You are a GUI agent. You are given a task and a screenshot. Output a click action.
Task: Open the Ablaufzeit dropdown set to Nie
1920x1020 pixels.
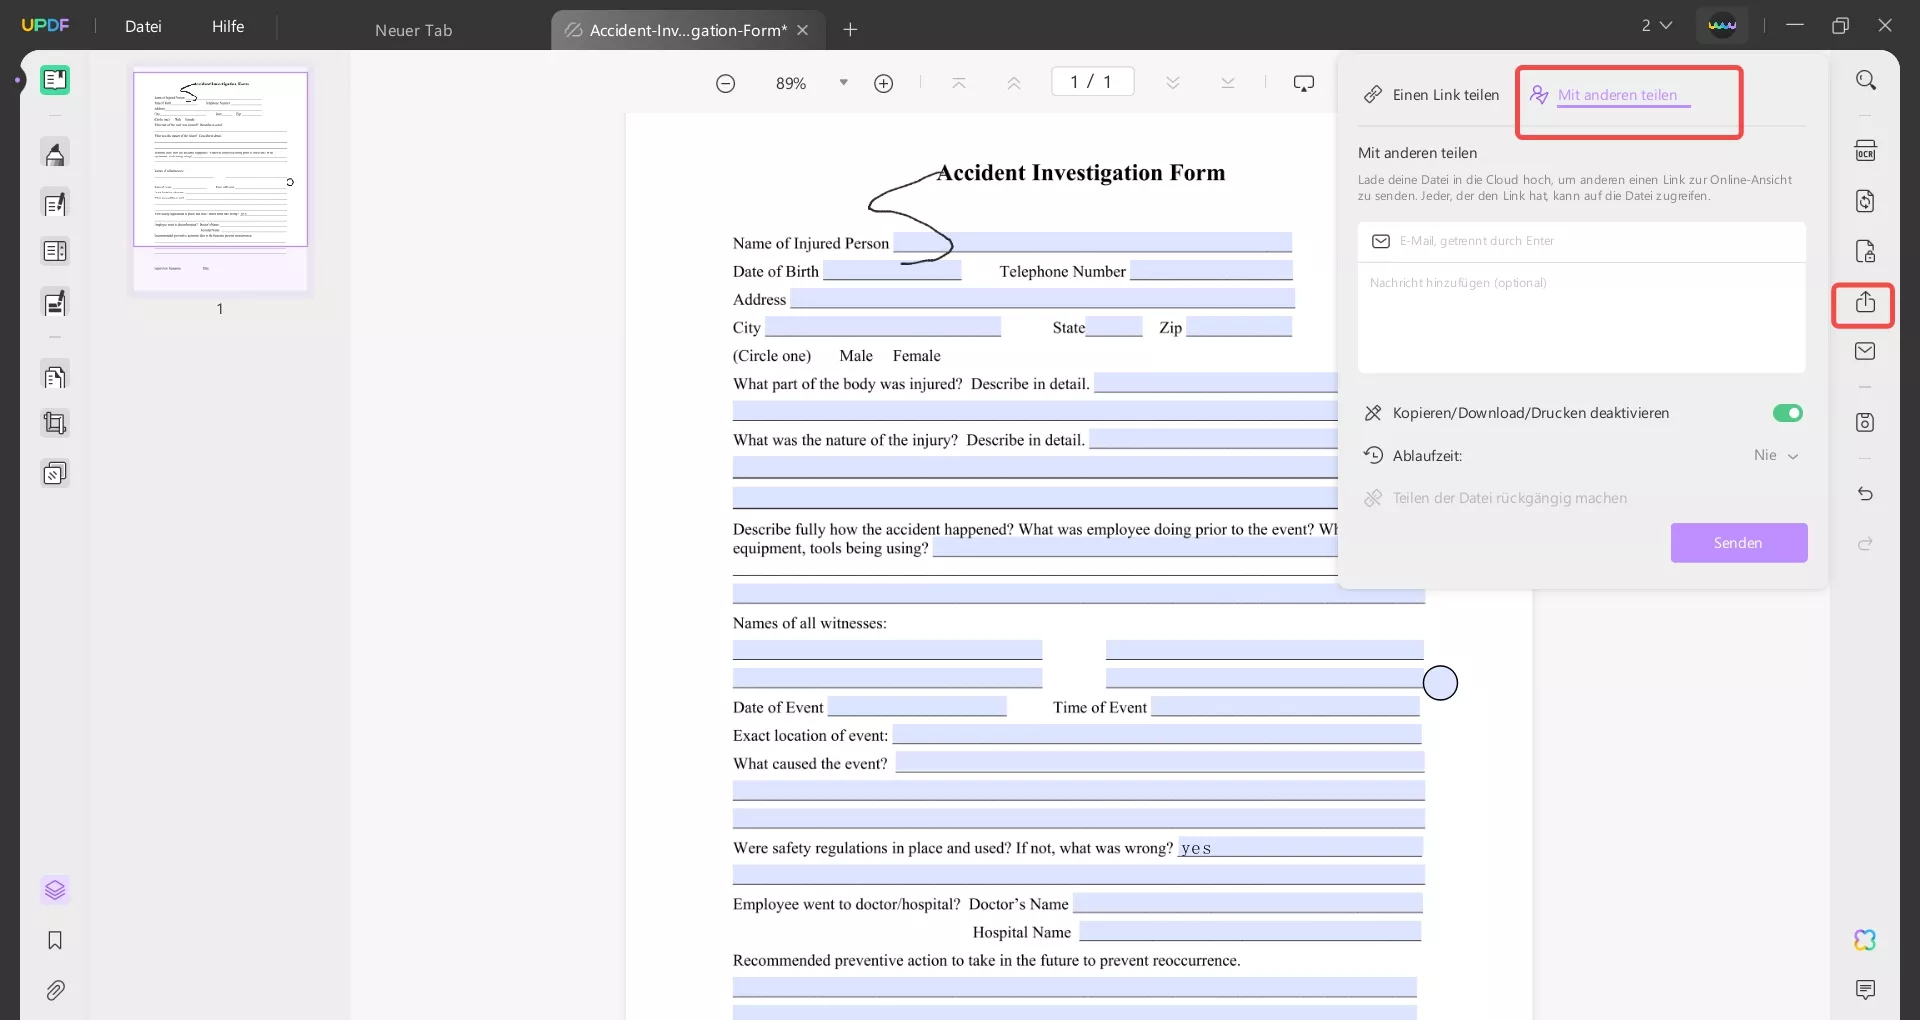[1777, 456]
